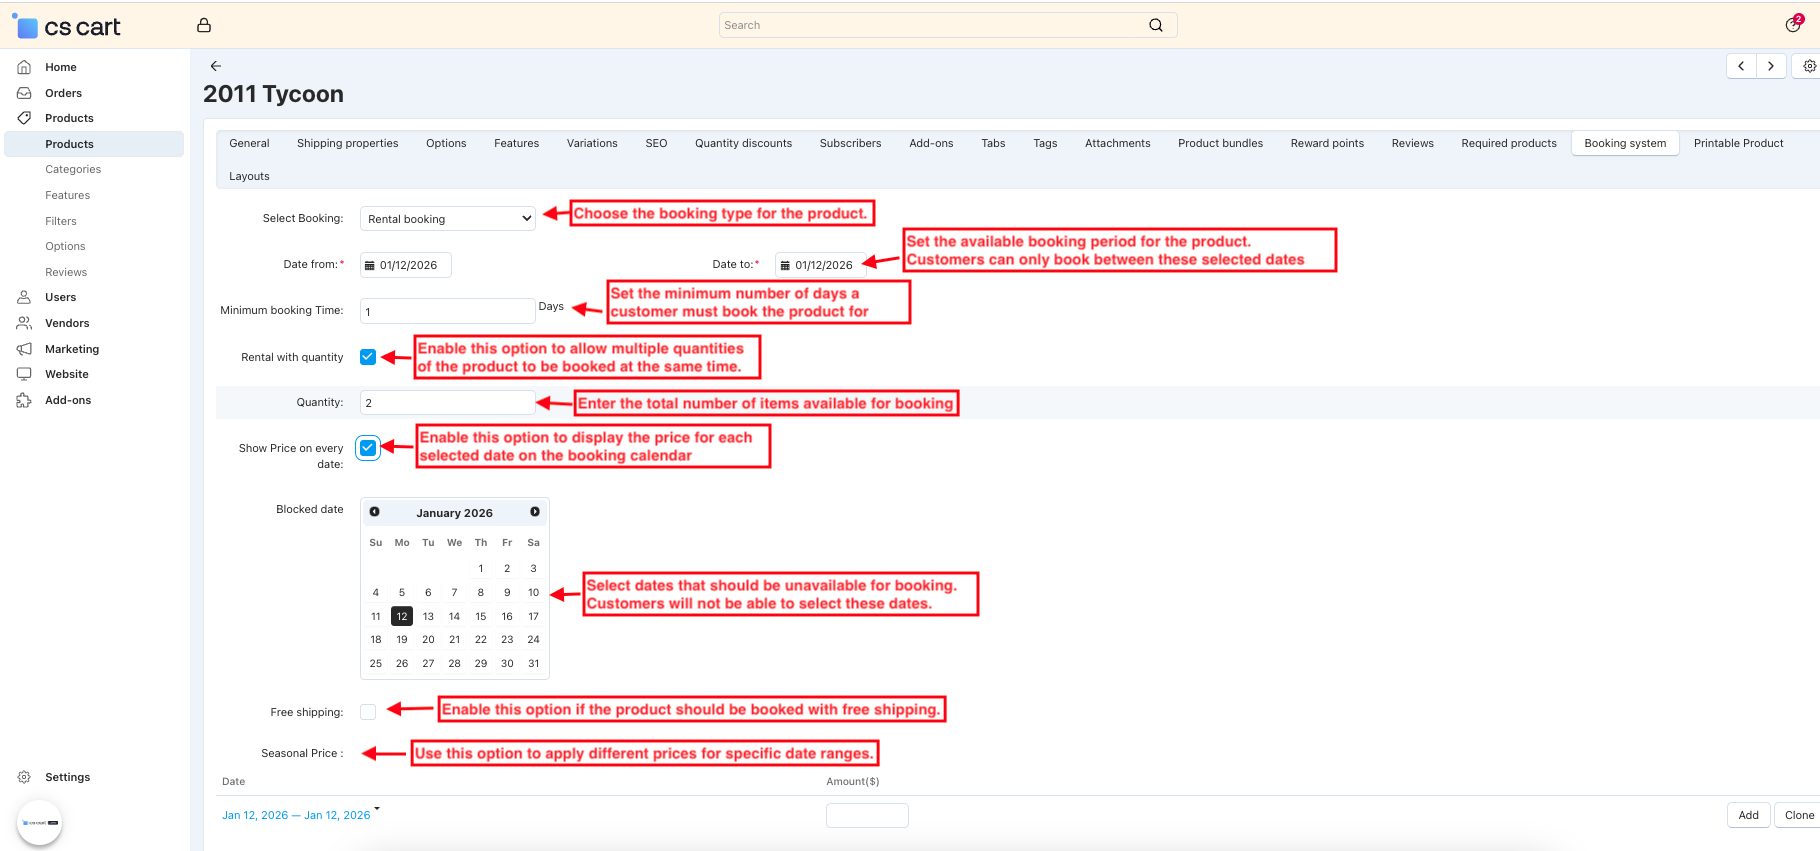The width and height of the screenshot is (1820, 851).
Task: Click the cs cart logo
Action: click(x=70, y=27)
